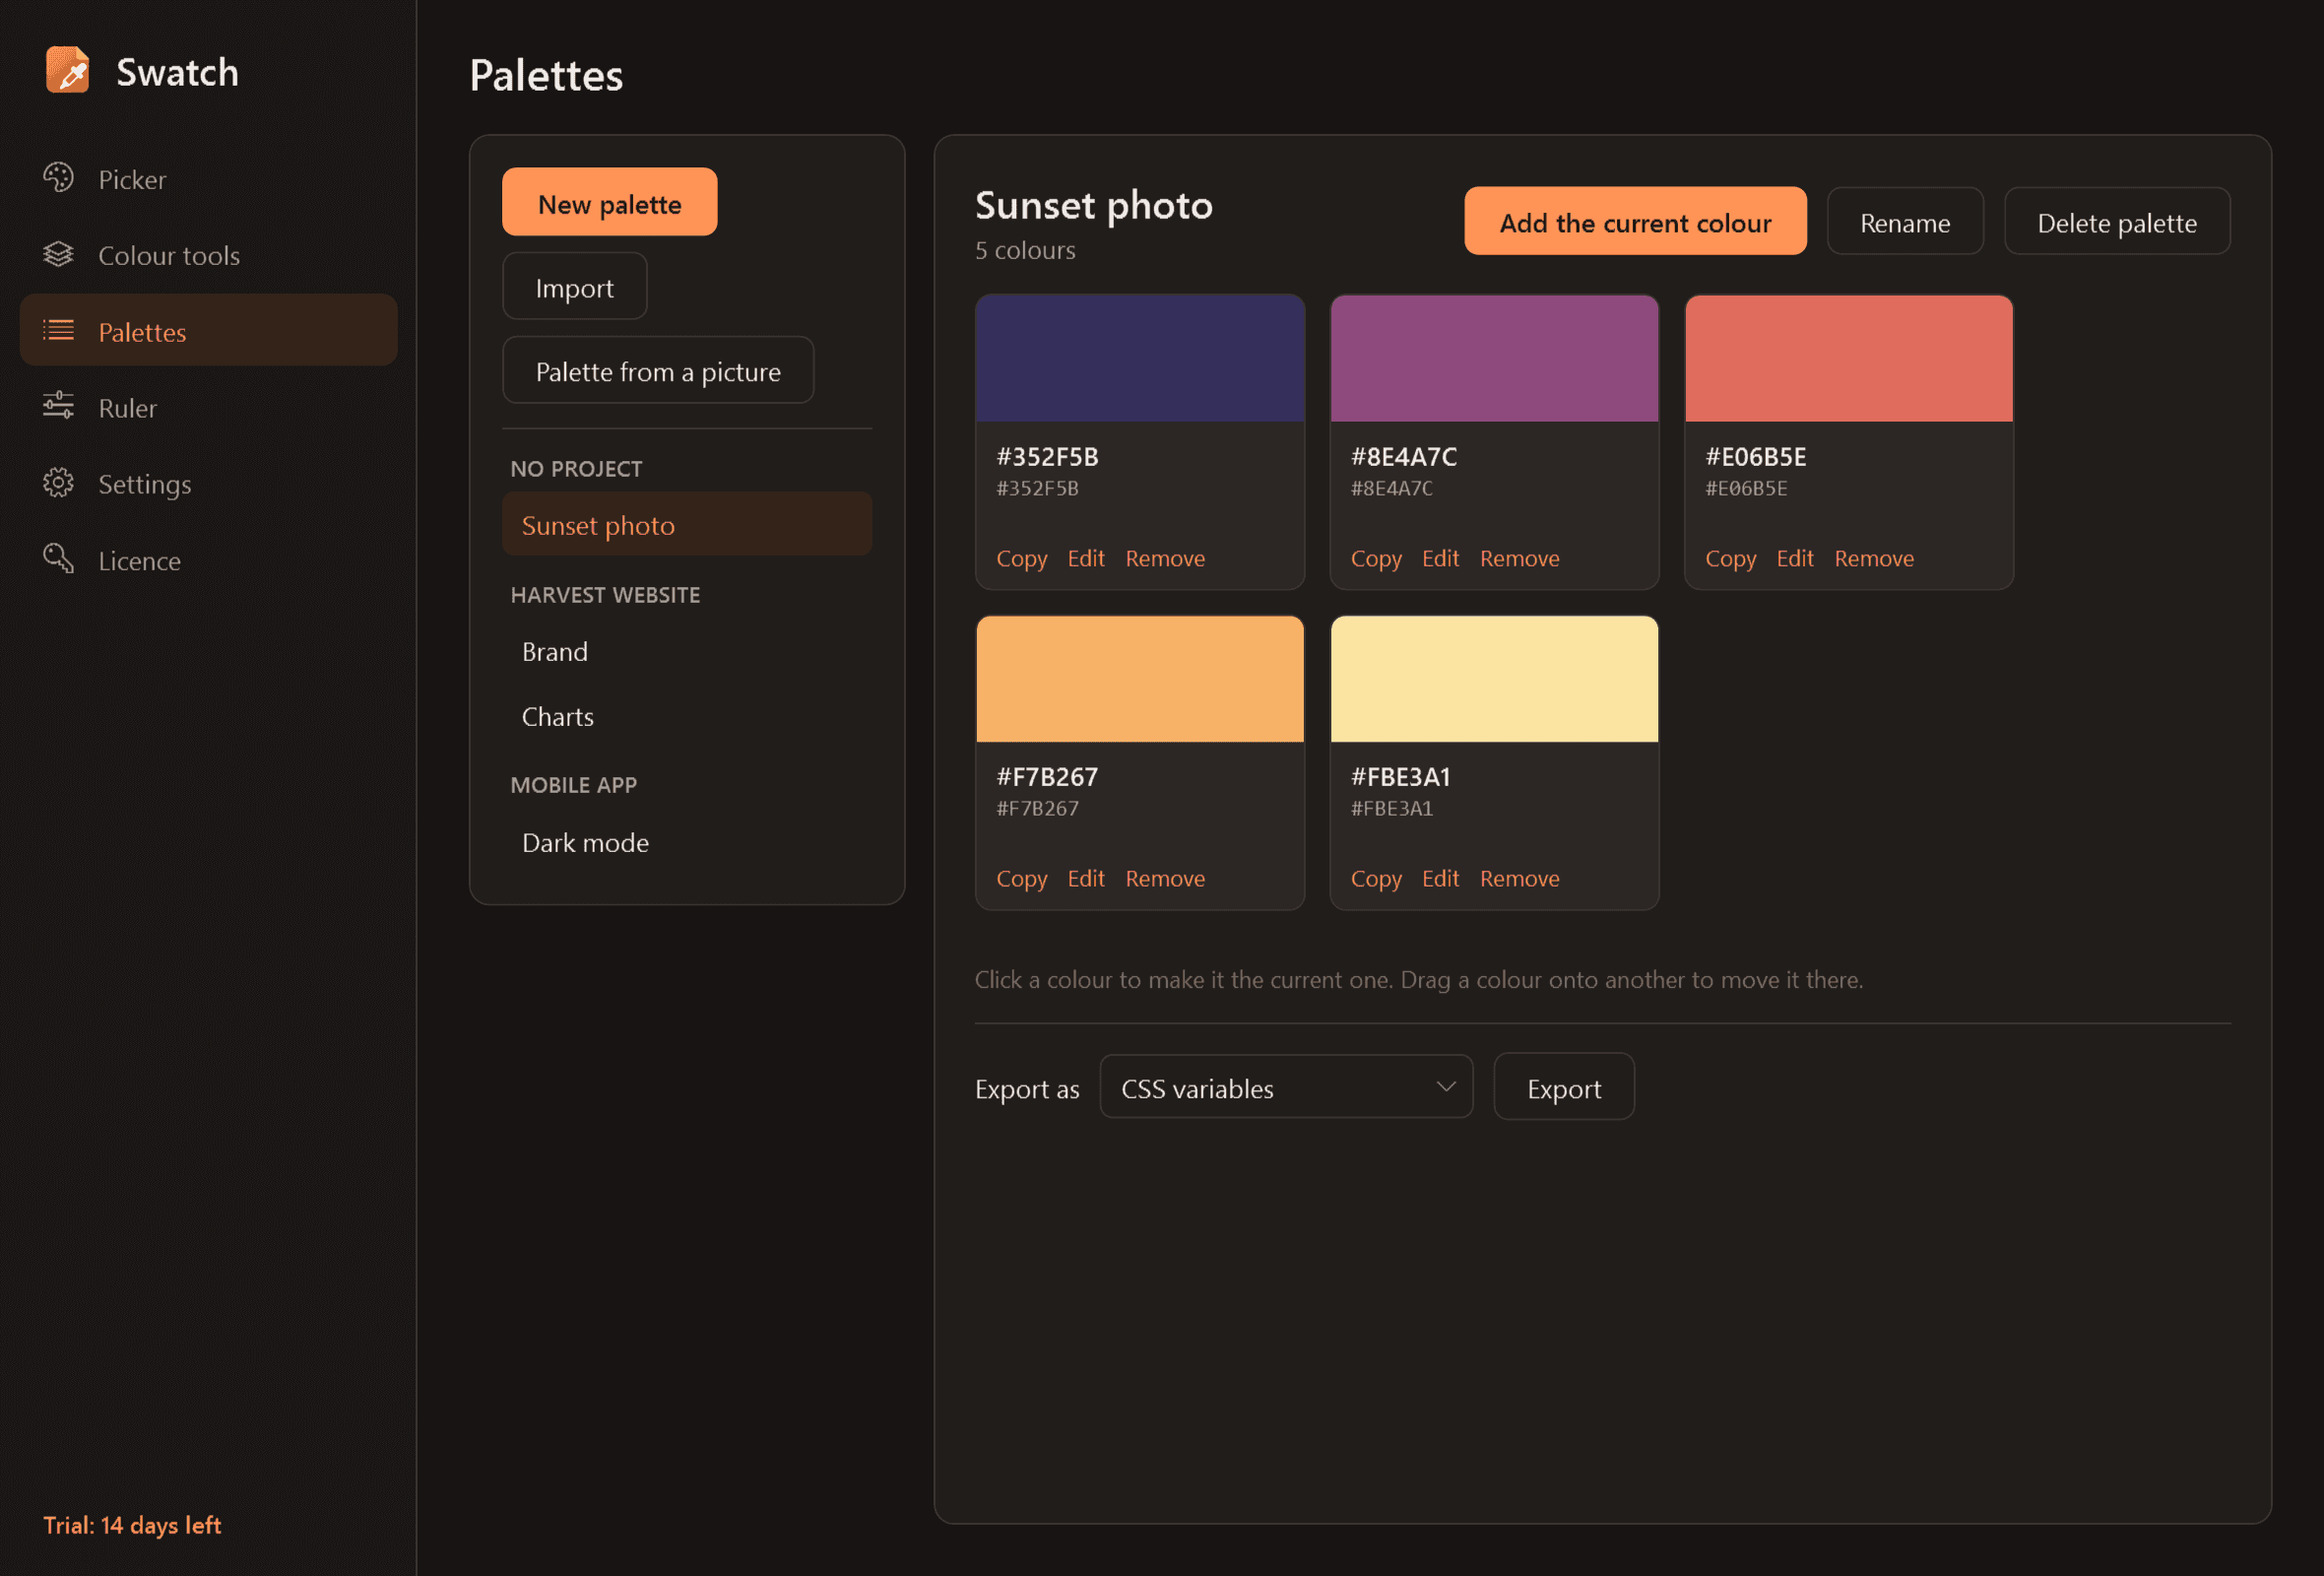Edit the #E06B5E colour
This screenshot has height=1576, width=2324.
click(1795, 558)
